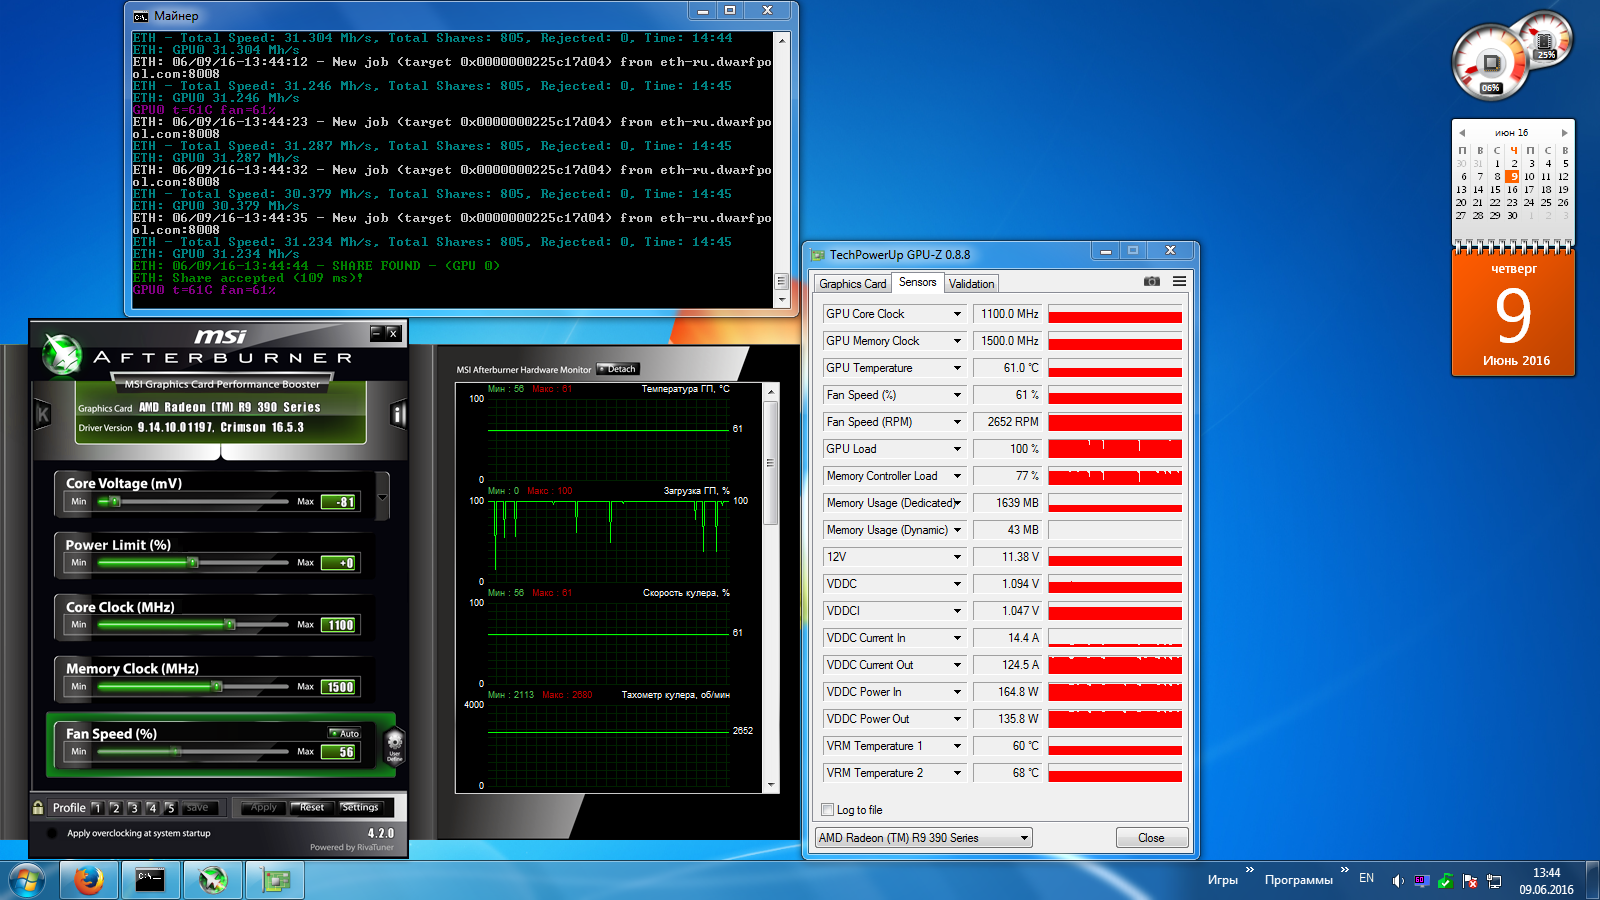Switch to the Graphics Card tab

pyautogui.click(x=852, y=284)
